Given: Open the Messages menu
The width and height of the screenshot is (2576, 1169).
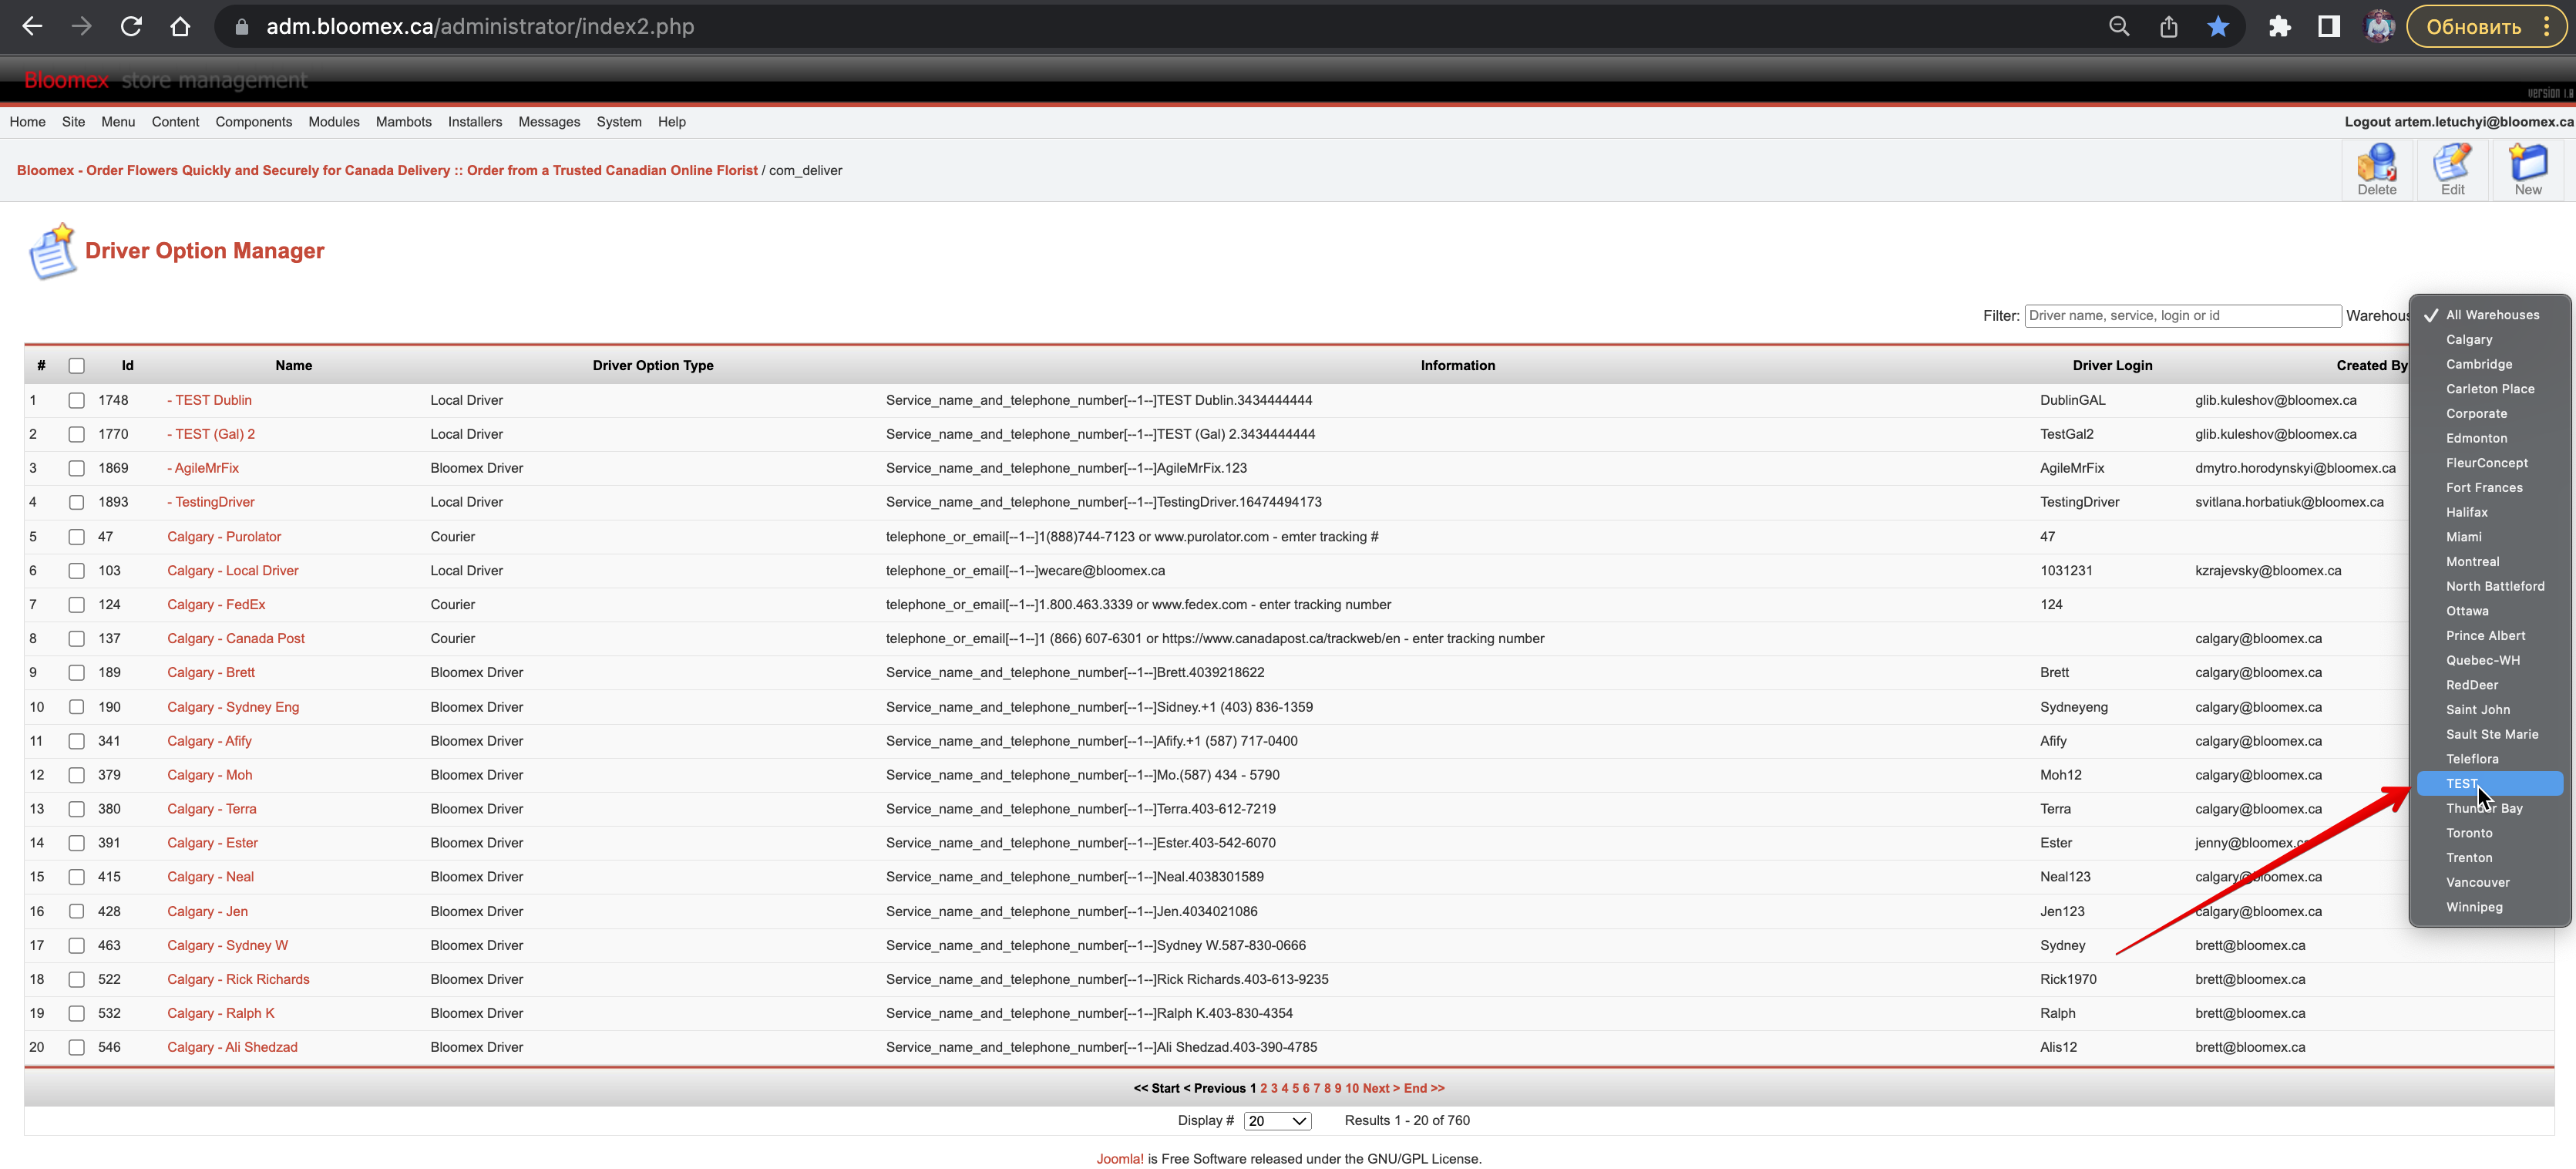Looking at the screenshot, I should tap(549, 122).
